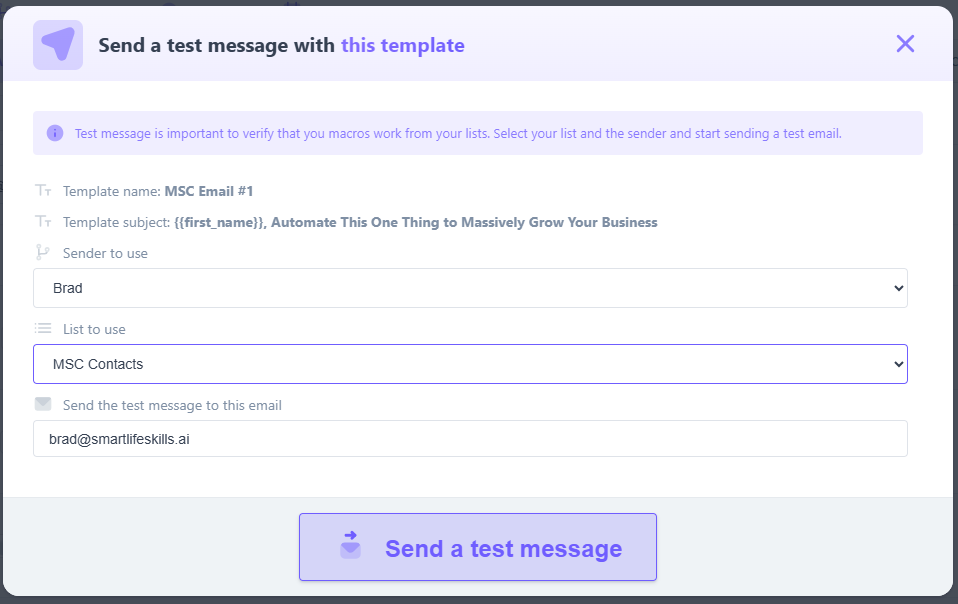Click the text icon beside Template subject
958x604 pixels.
(43, 222)
